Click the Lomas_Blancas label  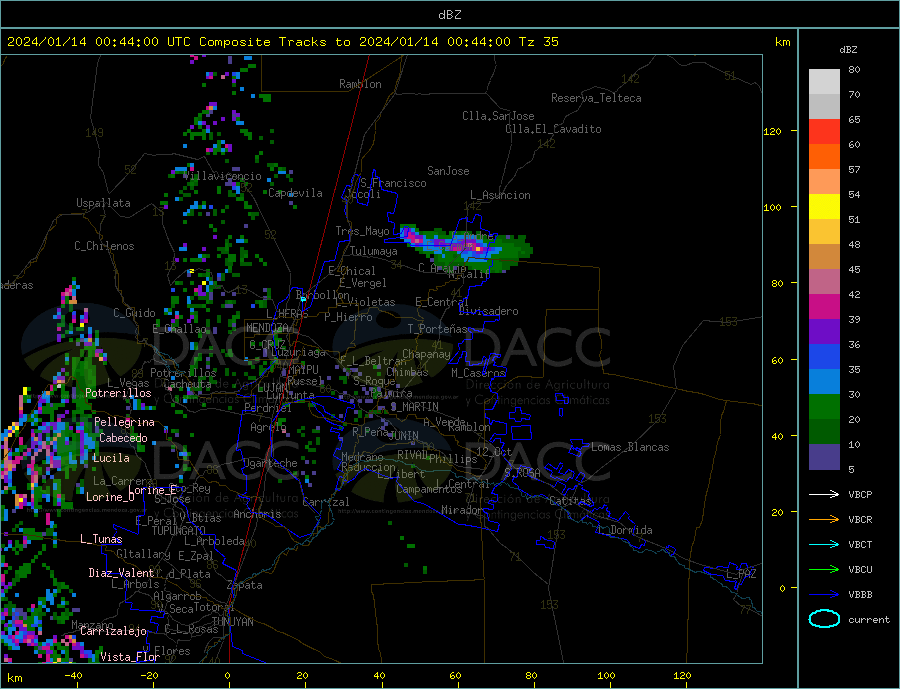tap(630, 447)
